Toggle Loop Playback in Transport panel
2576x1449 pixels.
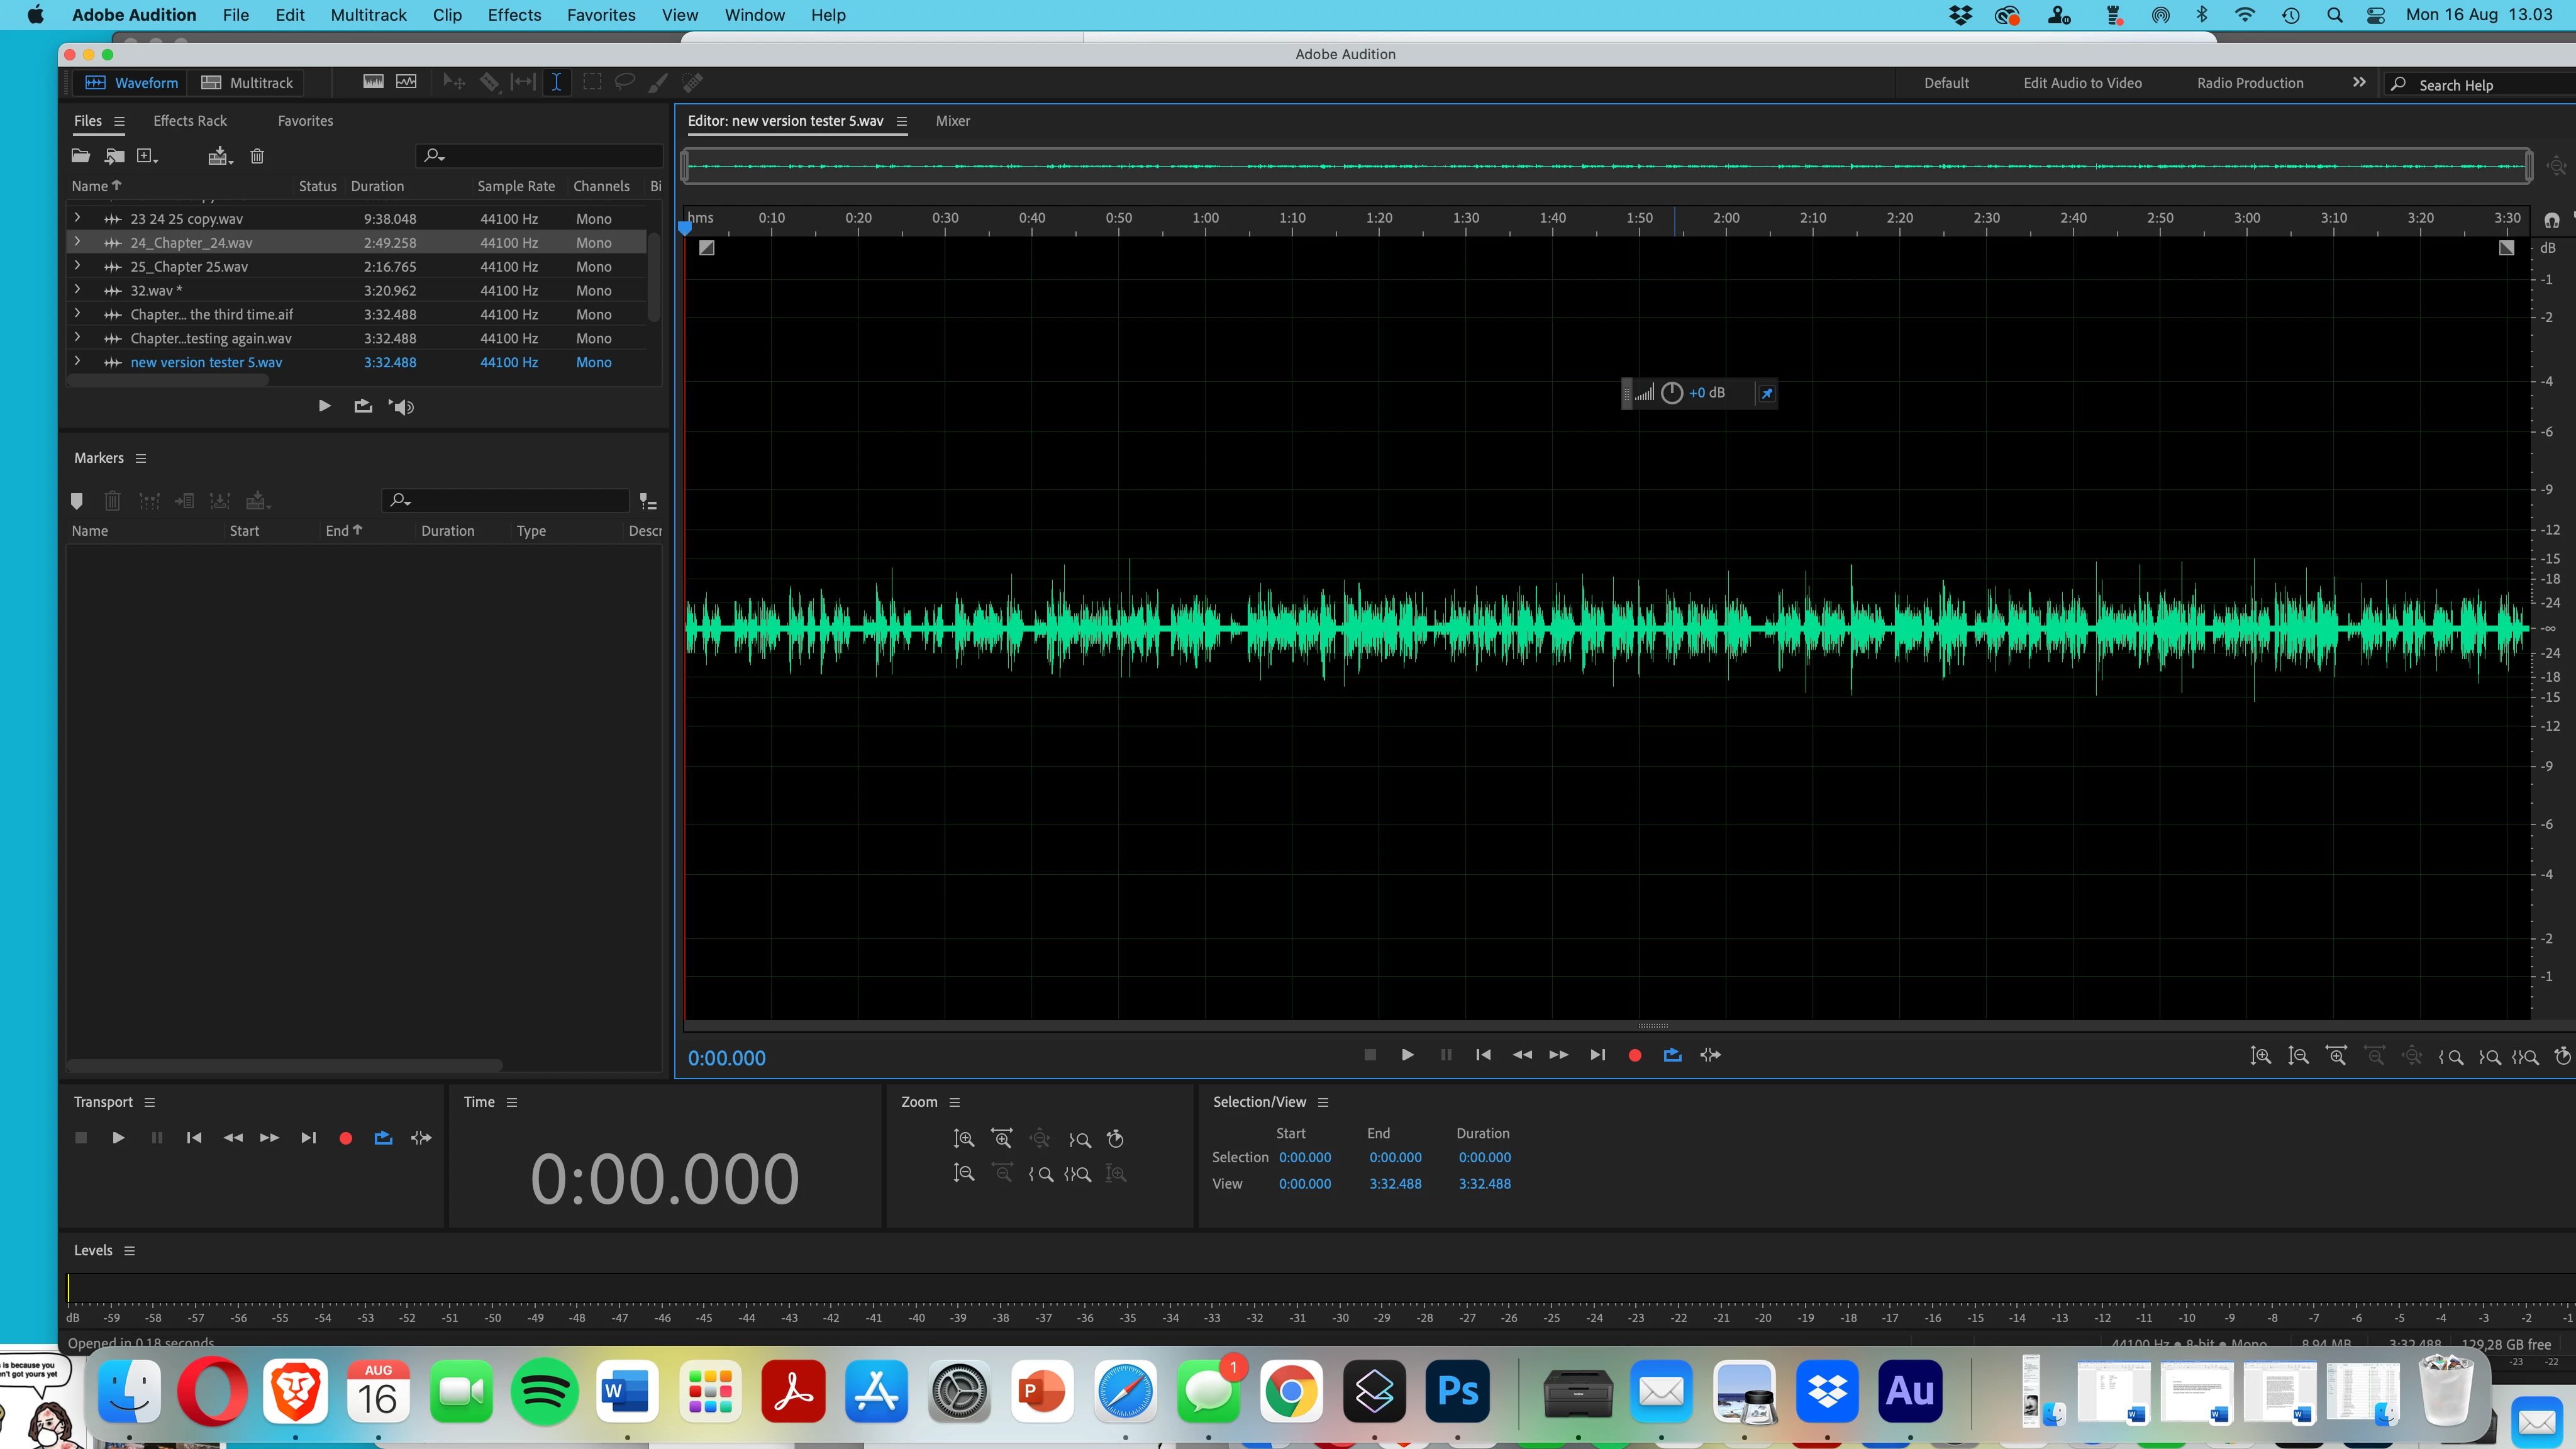383,1138
